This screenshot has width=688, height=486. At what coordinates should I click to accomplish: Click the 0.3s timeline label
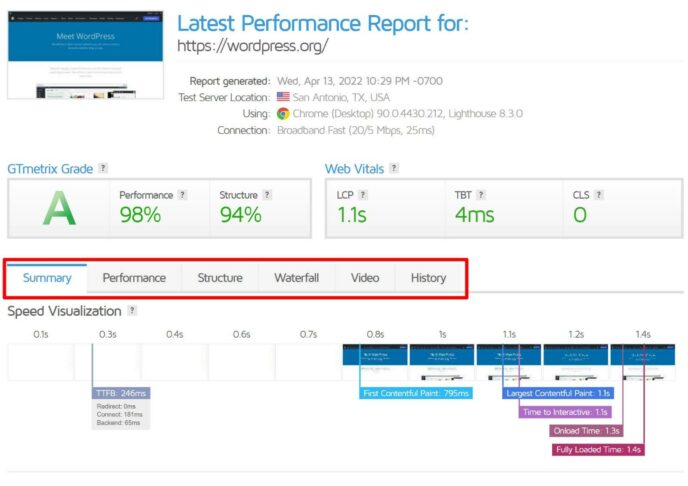click(x=108, y=334)
